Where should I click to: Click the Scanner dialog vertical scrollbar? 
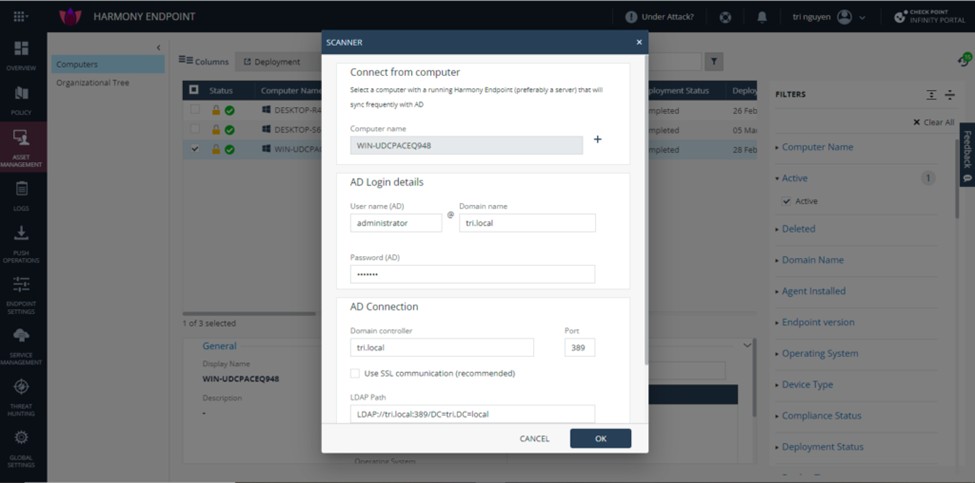pyautogui.click(x=647, y=209)
